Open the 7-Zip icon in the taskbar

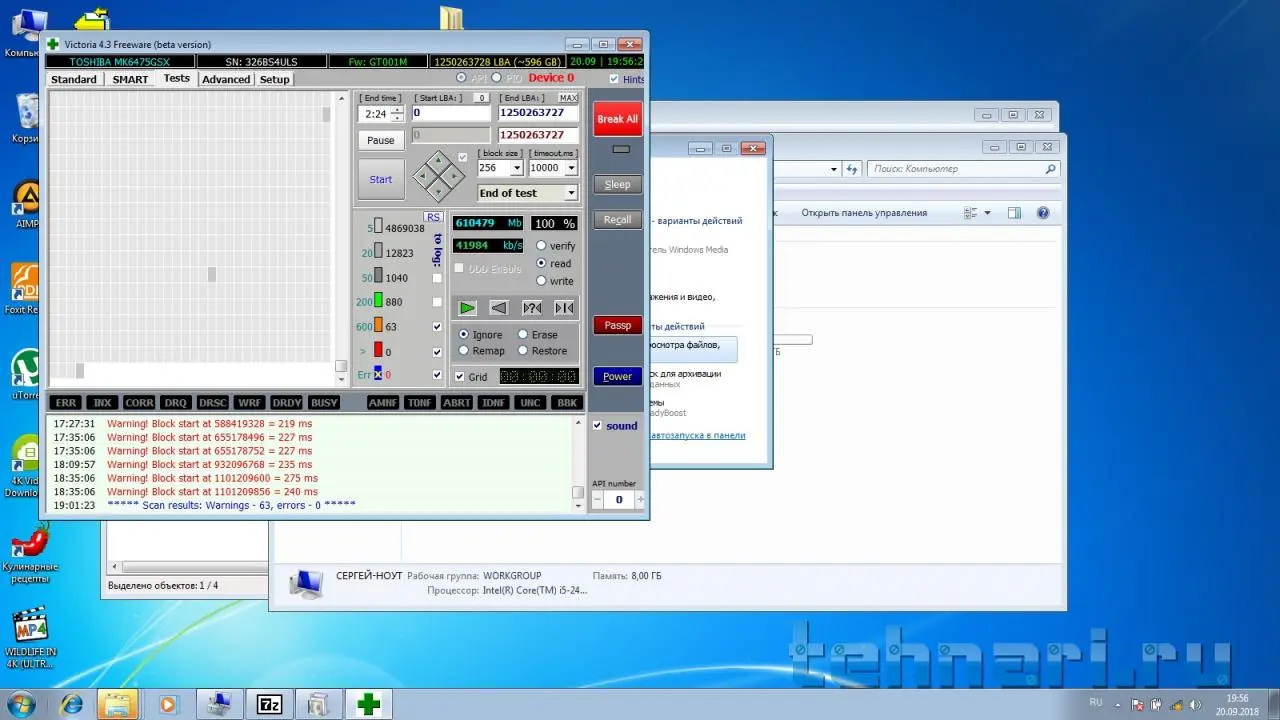coord(269,704)
